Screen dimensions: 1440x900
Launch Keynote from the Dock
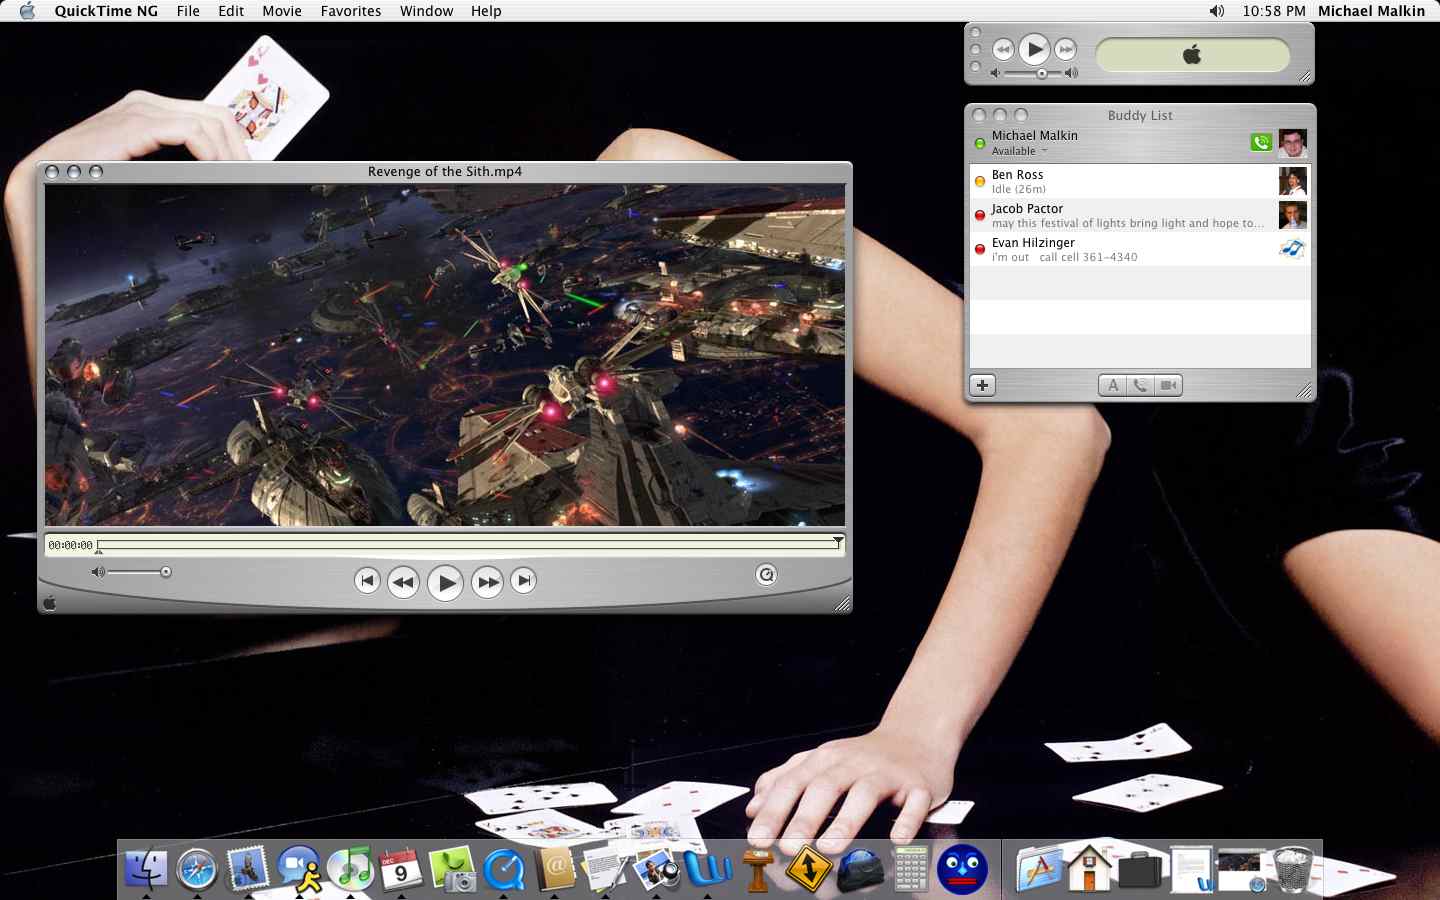[758, 868]
